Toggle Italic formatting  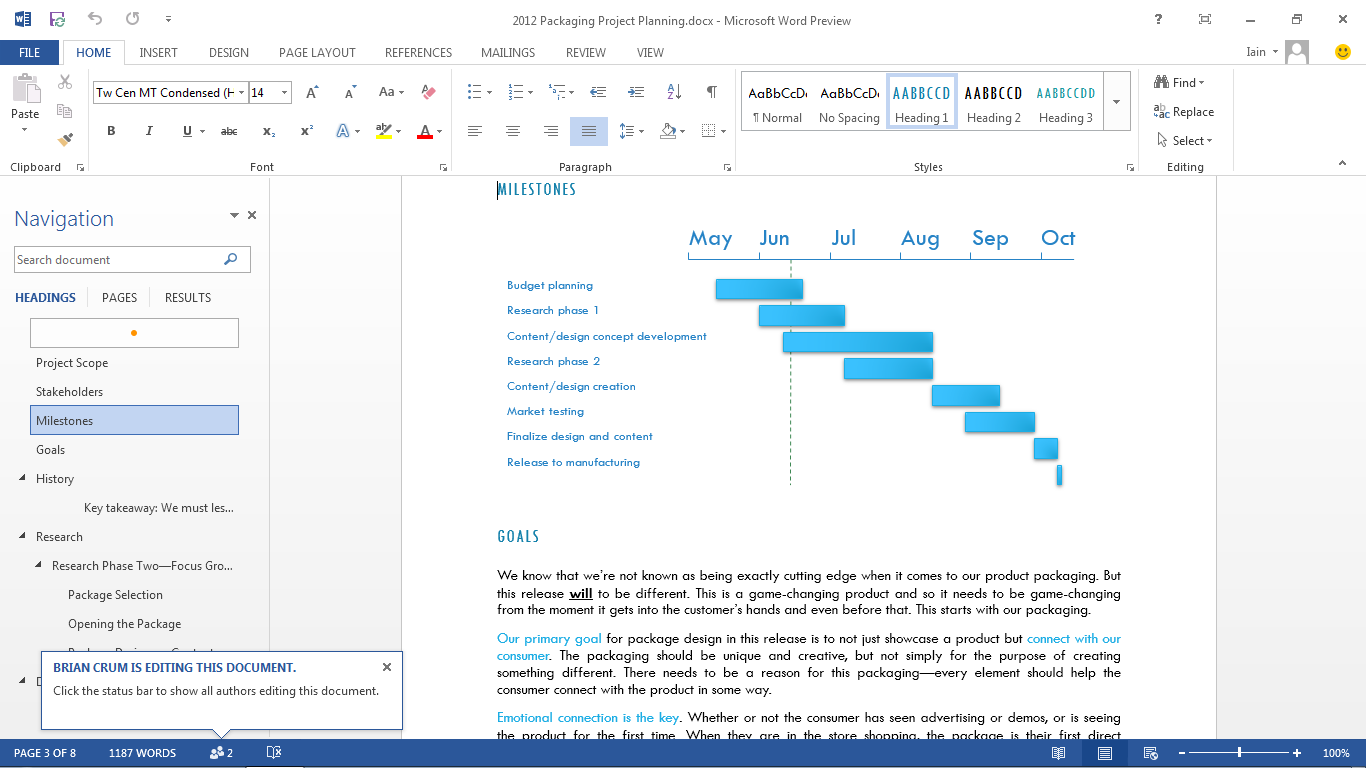149,131
